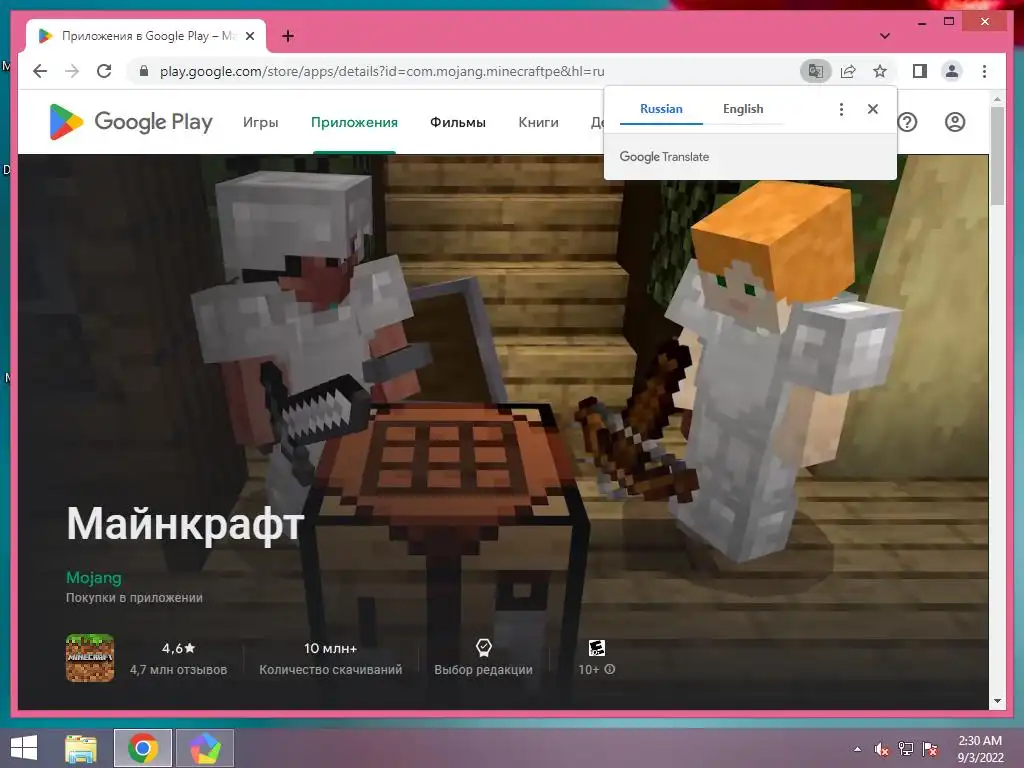Switch translation to the English tab
1024x768 pixels.
(x=743, y=109)
